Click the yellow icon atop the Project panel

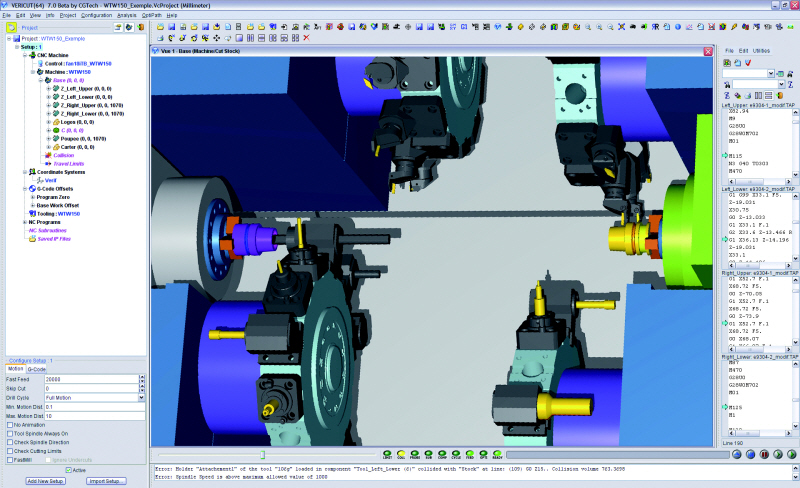tap(11, 28)
